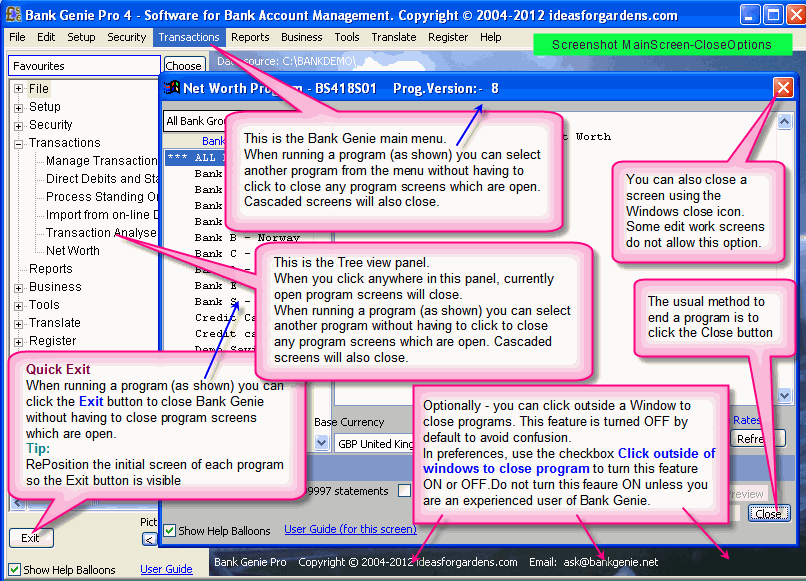Minimize the Bank Genie Pro window
Image resolution: width=806 pixels, height=581 pixels.
tap(749, 14)
